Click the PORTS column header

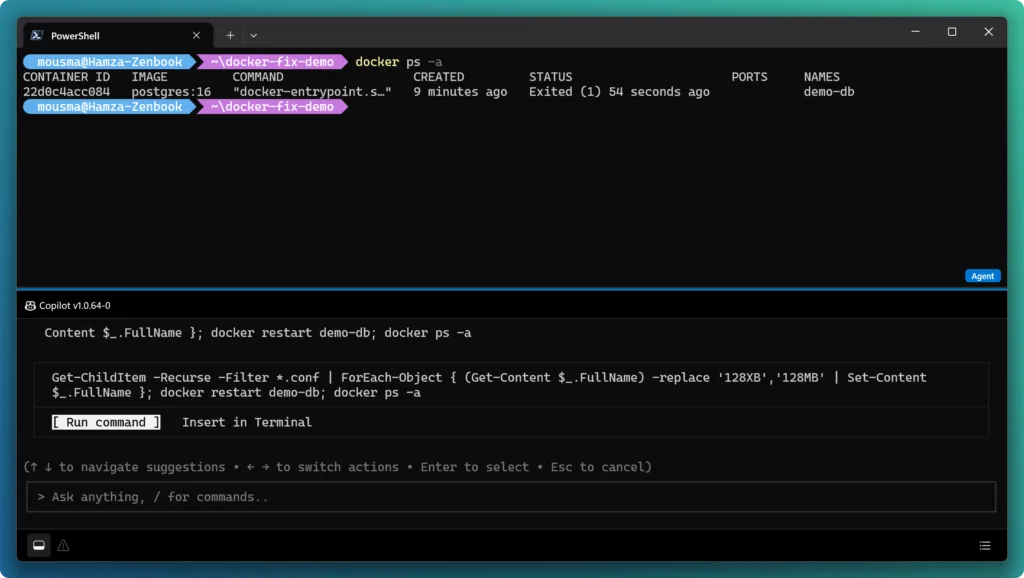749,77
